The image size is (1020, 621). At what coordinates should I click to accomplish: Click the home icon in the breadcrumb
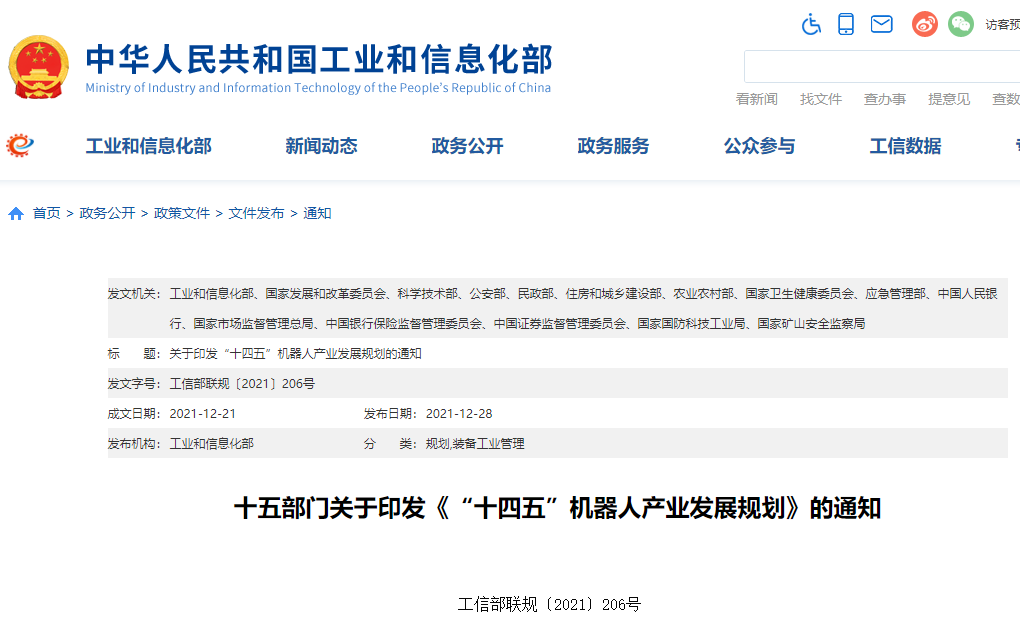click(14, 212)
